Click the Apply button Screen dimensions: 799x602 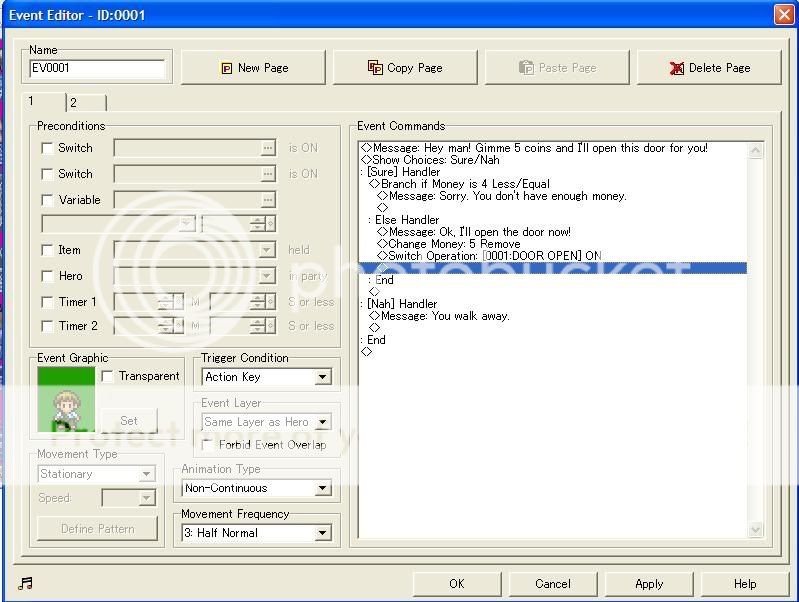pos(649,584)
